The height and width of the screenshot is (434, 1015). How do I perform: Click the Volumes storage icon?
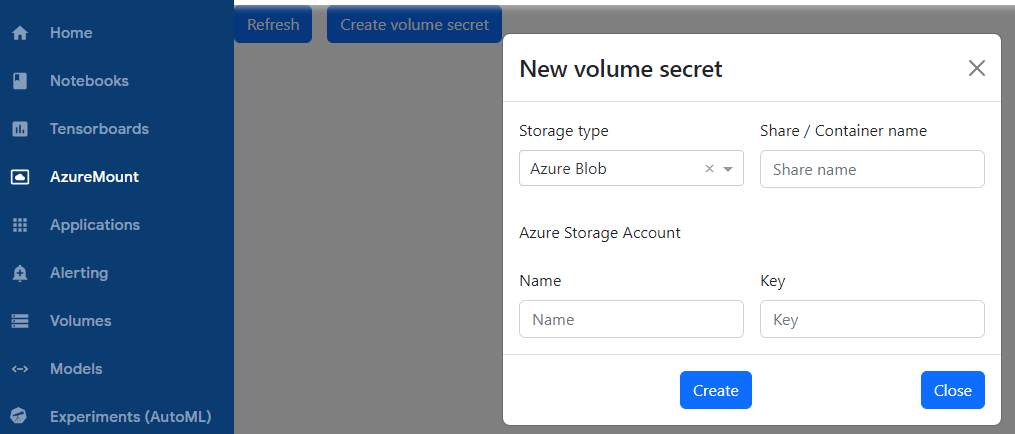(x=20, y=321)
